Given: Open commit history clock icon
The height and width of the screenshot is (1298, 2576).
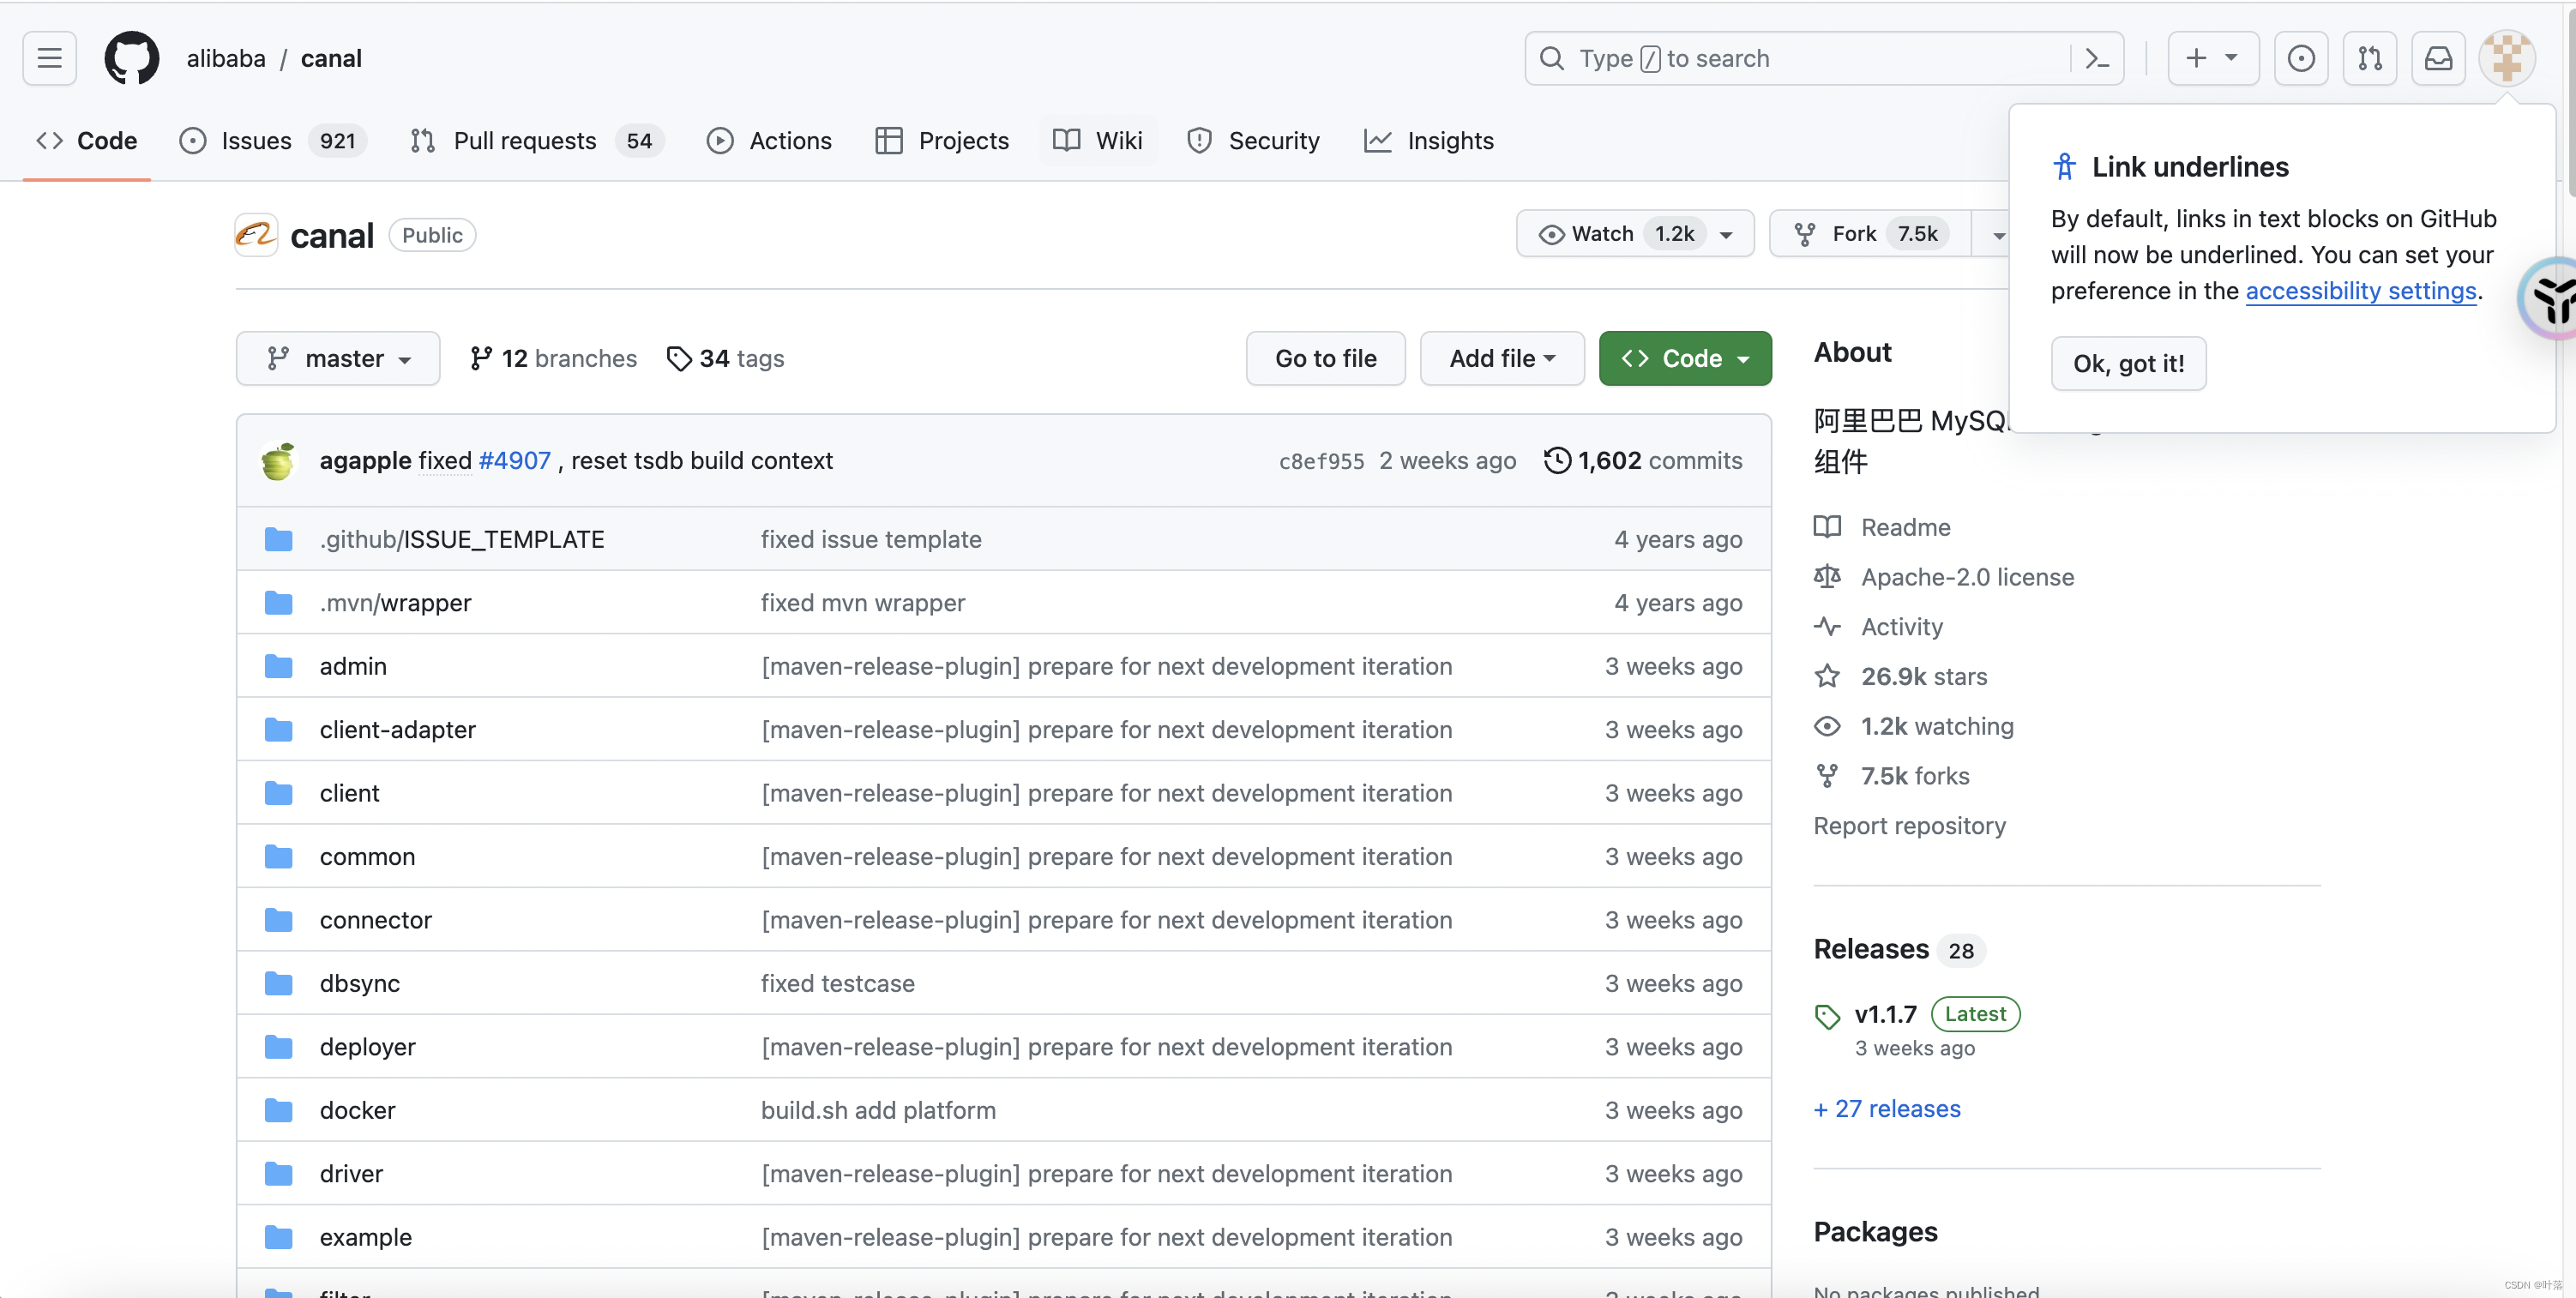Looking at the screenshot, I should coord(1556,460).
